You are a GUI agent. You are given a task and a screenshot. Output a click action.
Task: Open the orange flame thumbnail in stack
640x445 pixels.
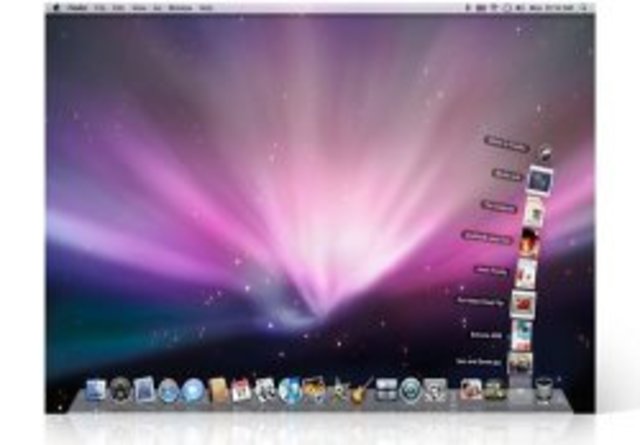[529, 243]
